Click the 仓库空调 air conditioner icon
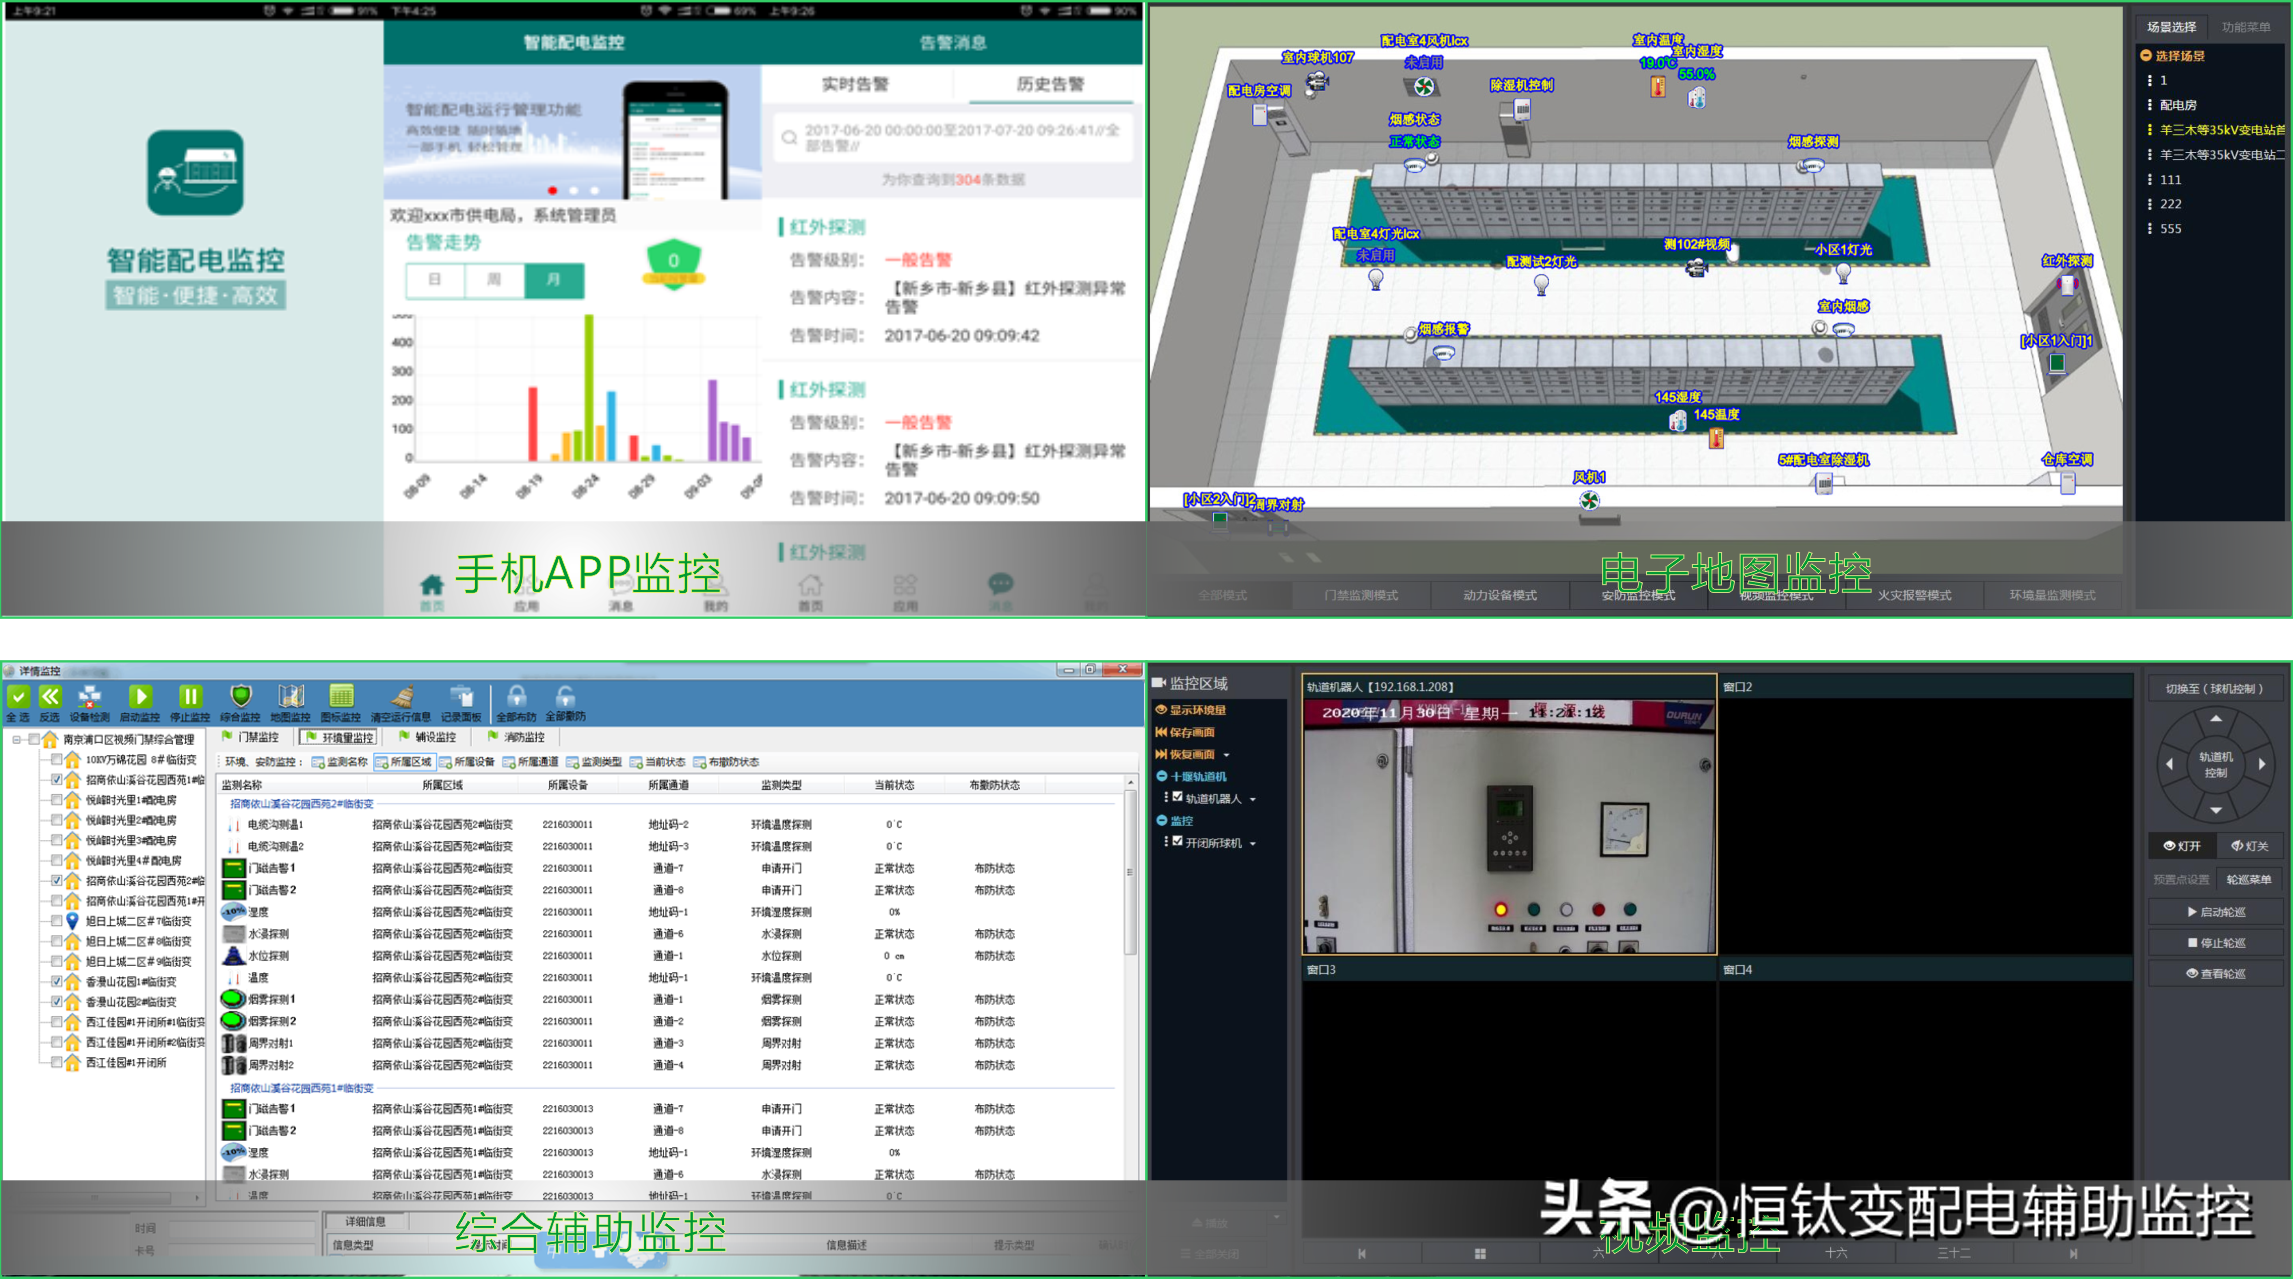2293x1279 pixels. [x=2067, y=483]
